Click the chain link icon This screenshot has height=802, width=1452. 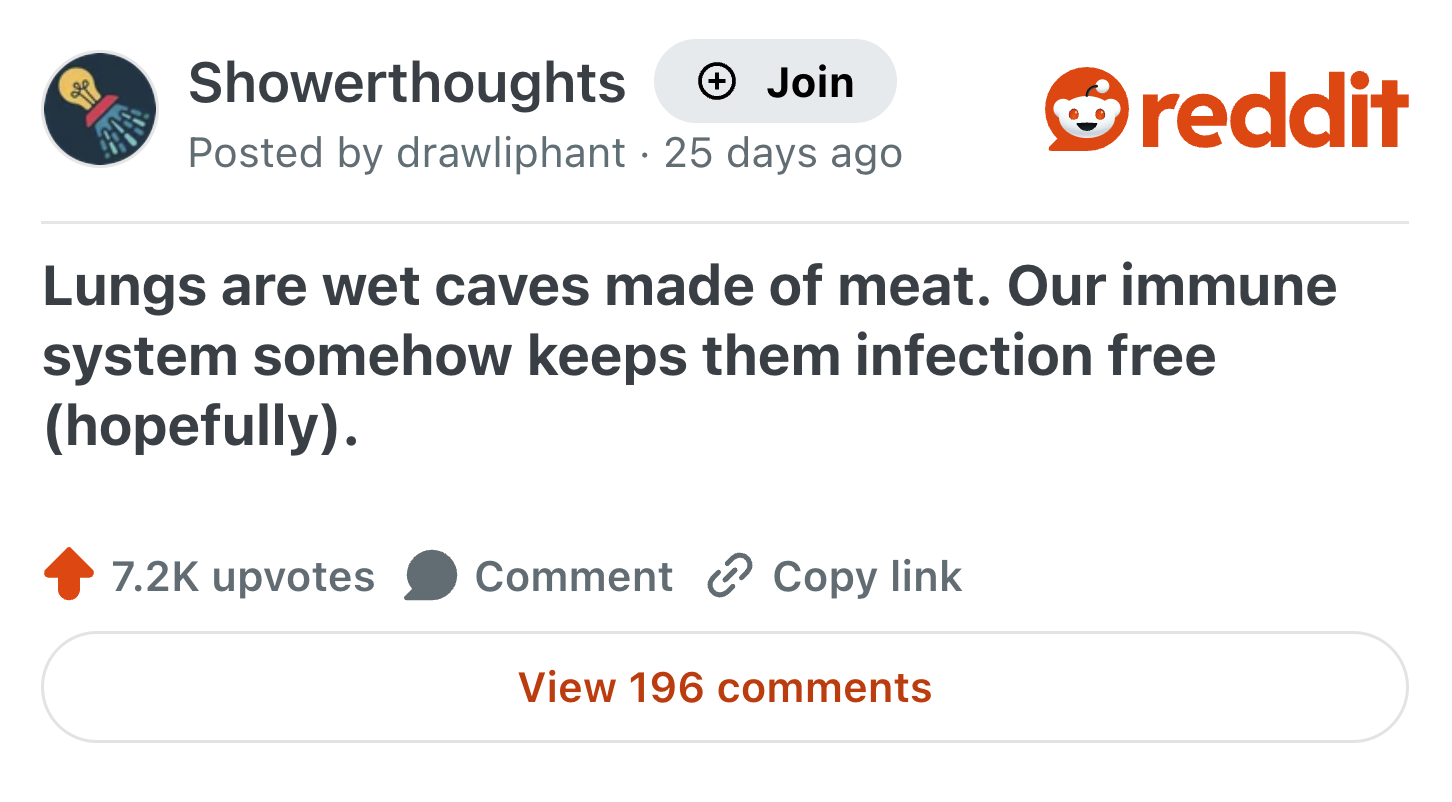(729, 577)
